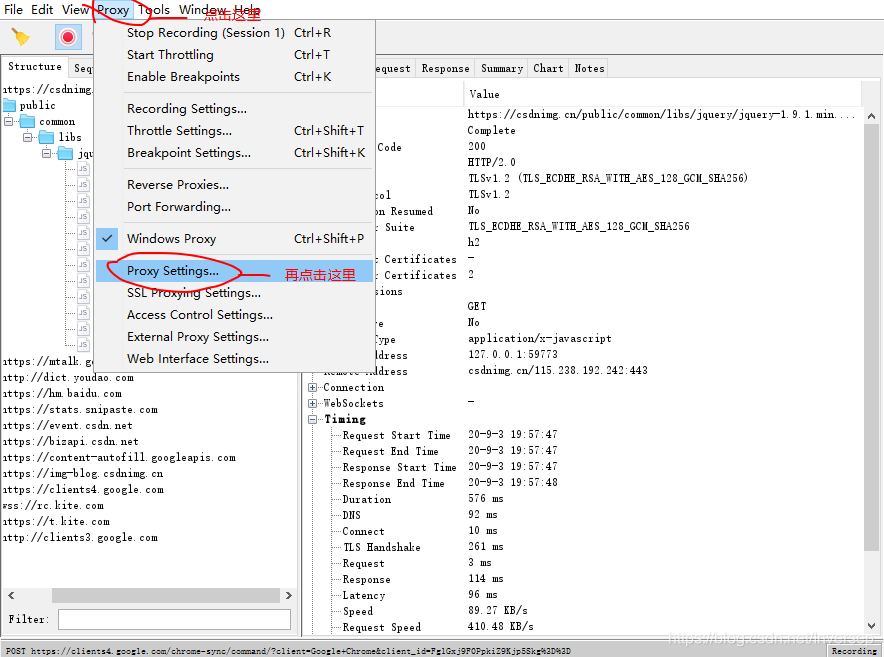Click down arrow of details scrollbar
Viewport: 884px width, 657px height.
tap(871, 626)
